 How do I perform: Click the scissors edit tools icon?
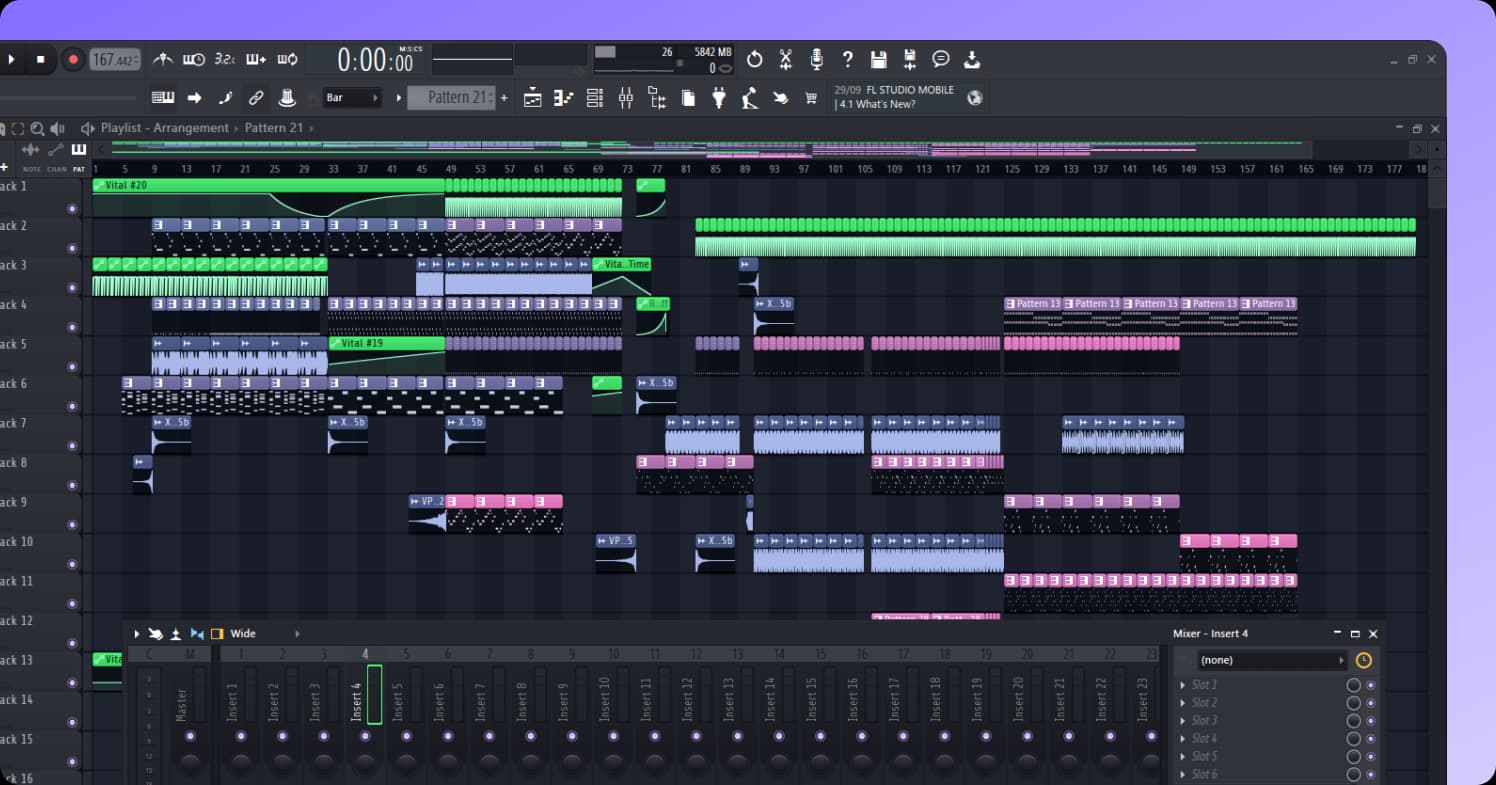(786, 59)
